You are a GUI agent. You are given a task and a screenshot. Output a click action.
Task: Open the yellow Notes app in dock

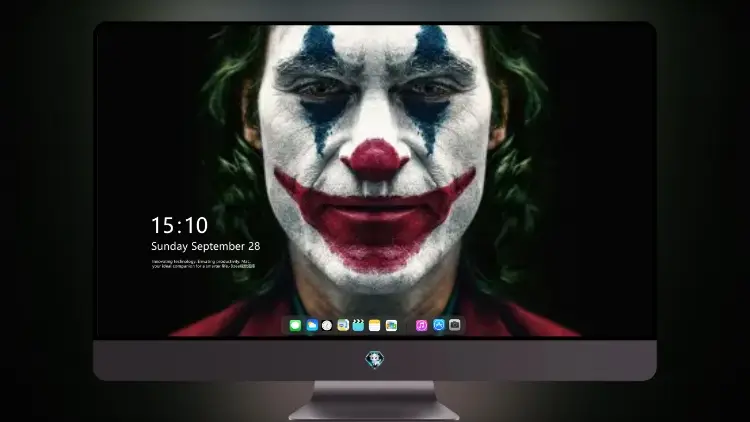tap(375, 325)
